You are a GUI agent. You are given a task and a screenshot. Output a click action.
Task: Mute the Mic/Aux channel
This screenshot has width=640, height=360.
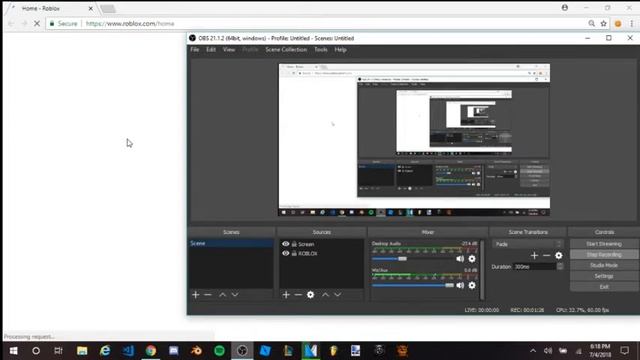[460, 285]
